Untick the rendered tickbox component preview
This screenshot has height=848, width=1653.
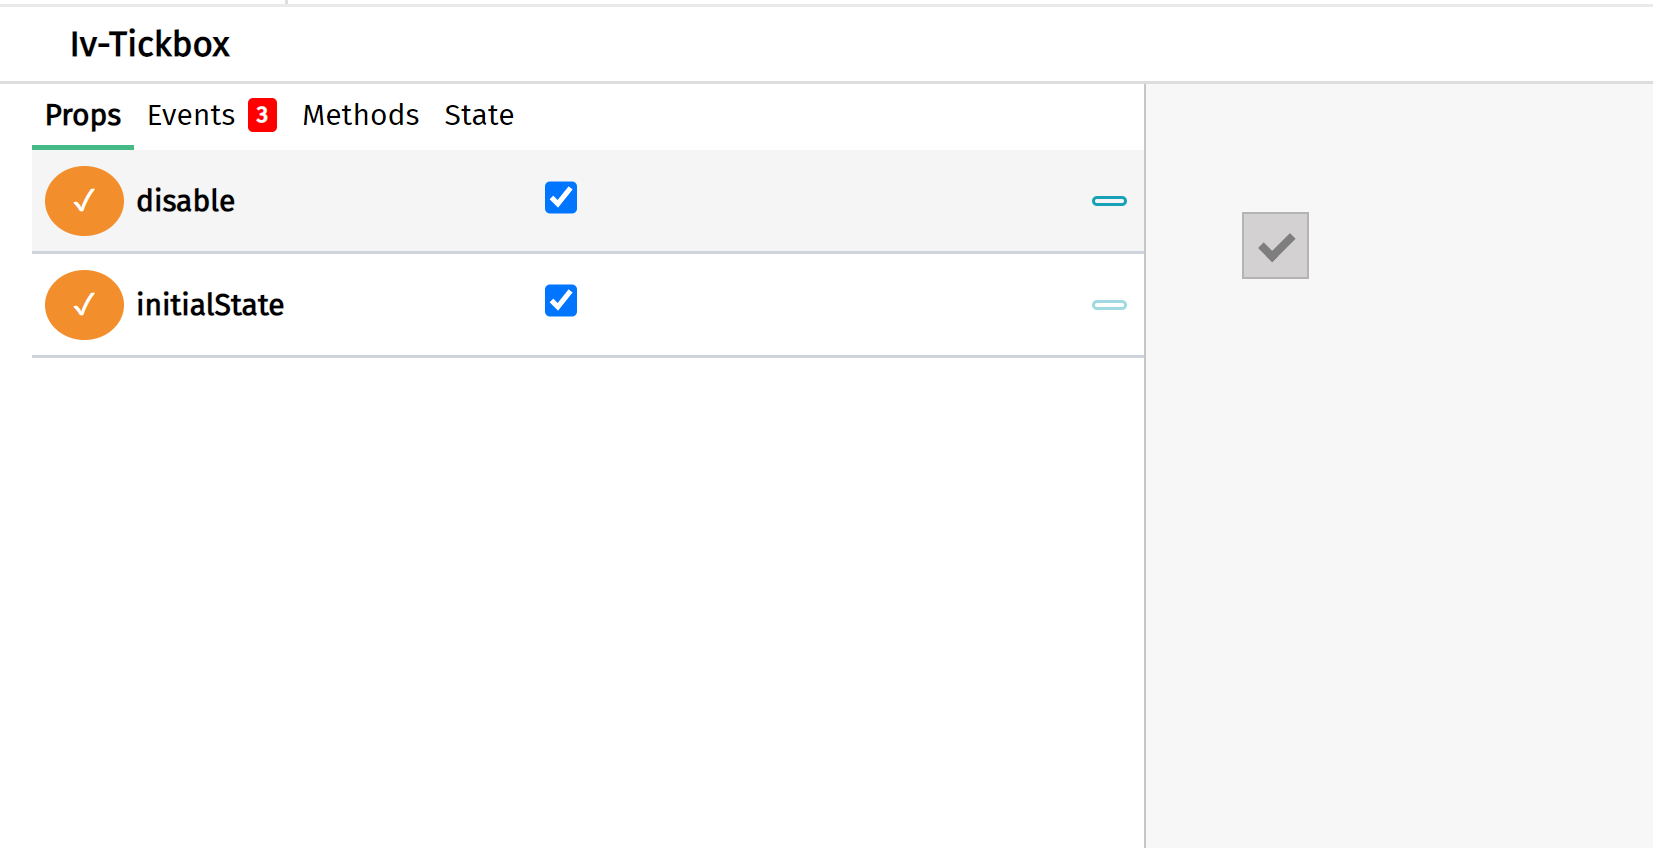1275,245
